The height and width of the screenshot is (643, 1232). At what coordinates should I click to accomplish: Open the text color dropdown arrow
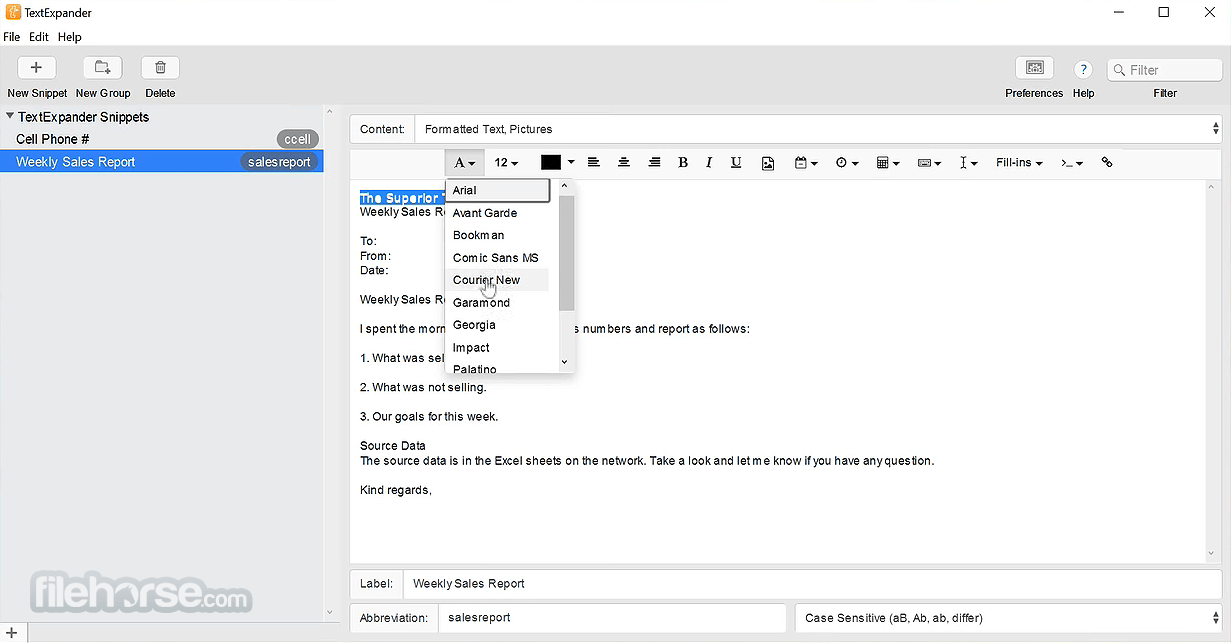[x=571, y=162]
